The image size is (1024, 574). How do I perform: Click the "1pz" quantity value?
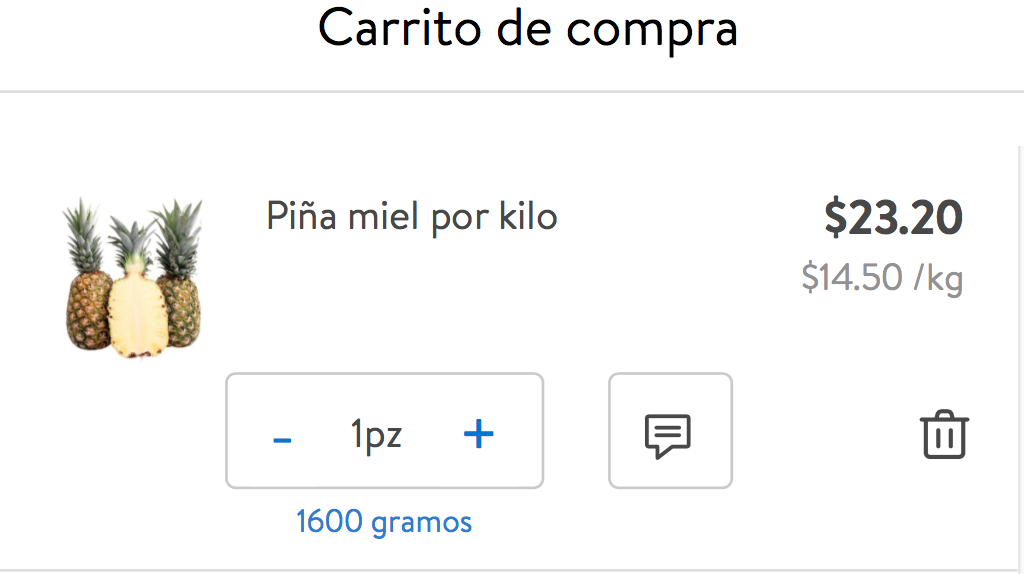(376, 435)
